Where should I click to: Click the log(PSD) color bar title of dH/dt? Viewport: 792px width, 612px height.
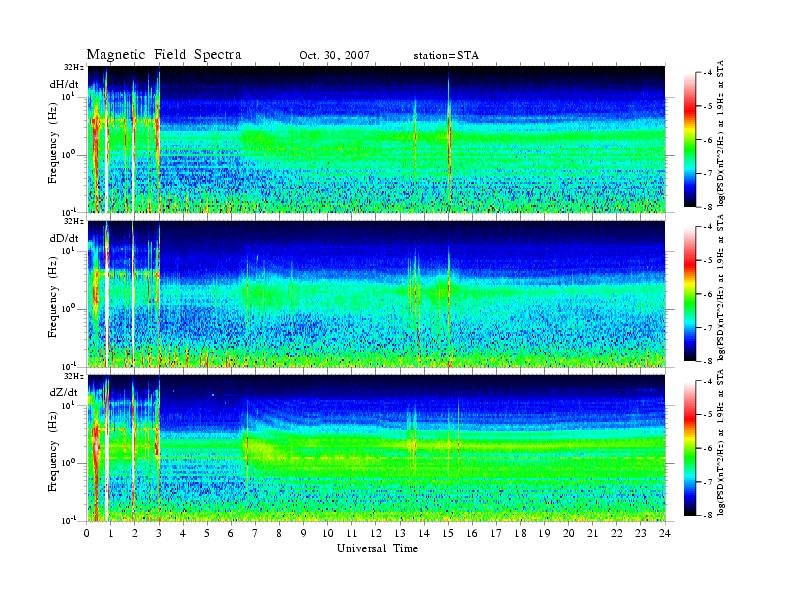pyautogui.click(x=721, y=133)
